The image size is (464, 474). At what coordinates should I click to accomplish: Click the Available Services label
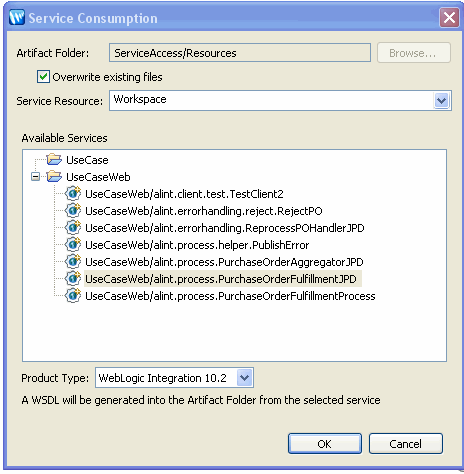(x=64, y=138)
